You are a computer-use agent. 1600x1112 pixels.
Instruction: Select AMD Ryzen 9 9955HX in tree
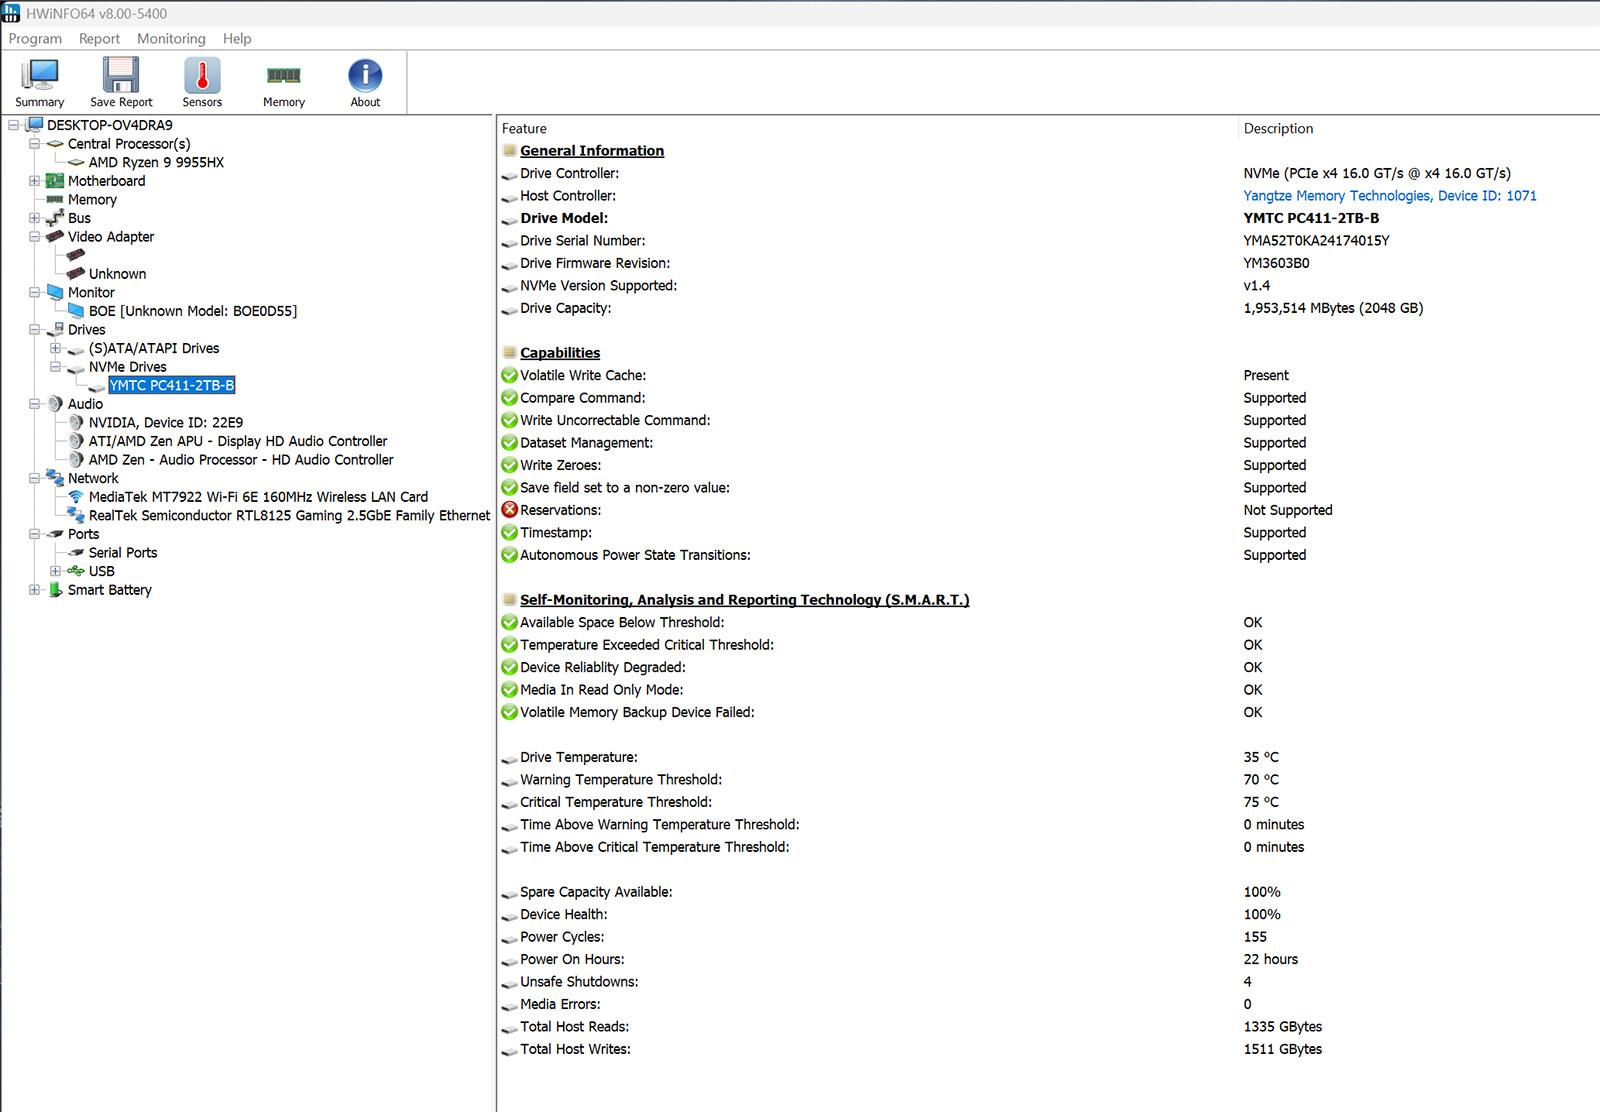click(156, 163)
